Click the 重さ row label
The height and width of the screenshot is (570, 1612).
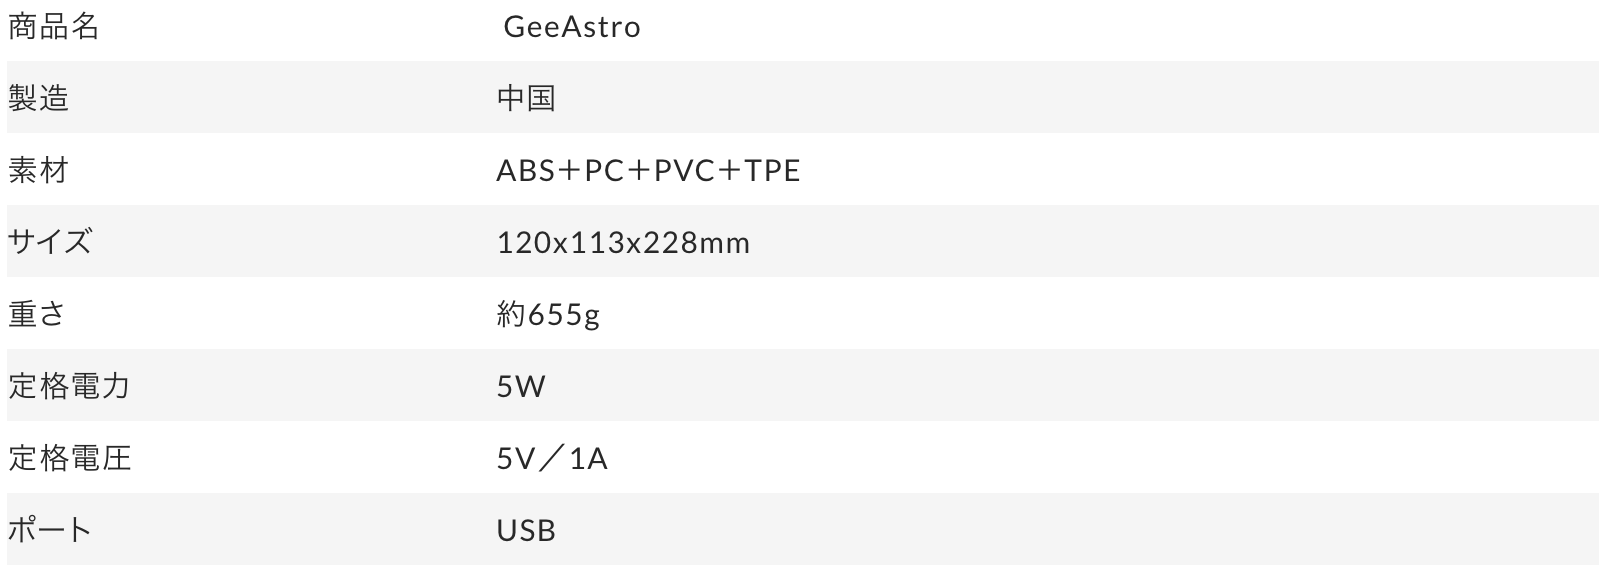click(x=38, y=315)
